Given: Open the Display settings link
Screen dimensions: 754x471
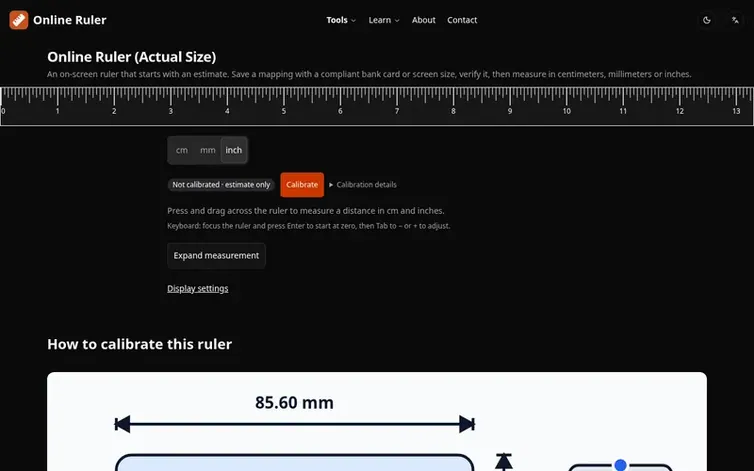Looking at the screenshot, I should (x=198, y=289).
